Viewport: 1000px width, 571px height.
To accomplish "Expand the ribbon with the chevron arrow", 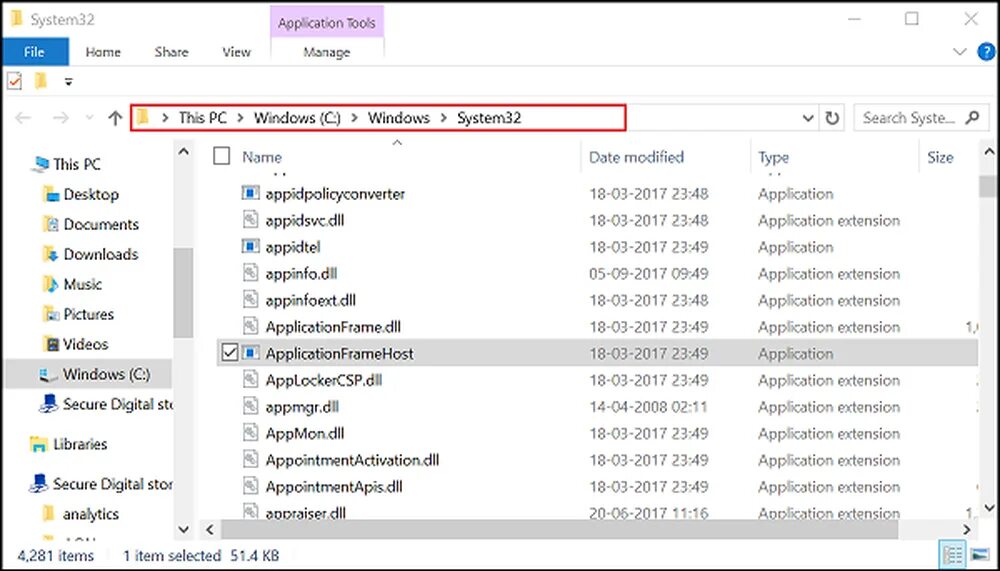I will pos(959,52).
